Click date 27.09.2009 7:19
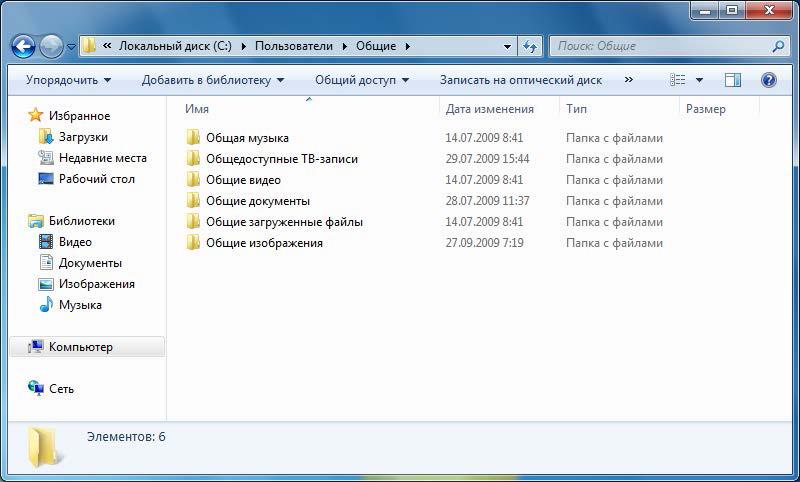Image resolution: width=800 pixels, height=482 pixels. 484,243
